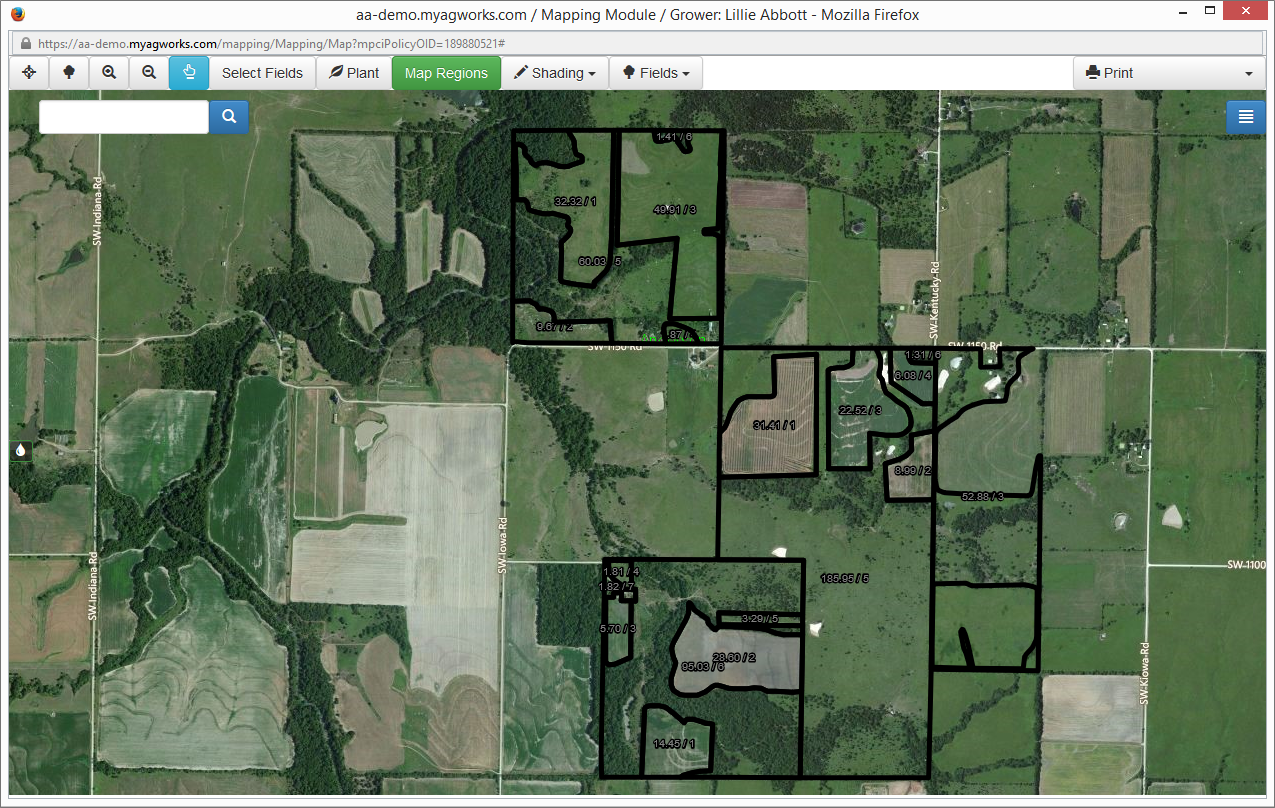Click the Firefox logo icon
This screenshot has width=1275, height=808.
17,14
